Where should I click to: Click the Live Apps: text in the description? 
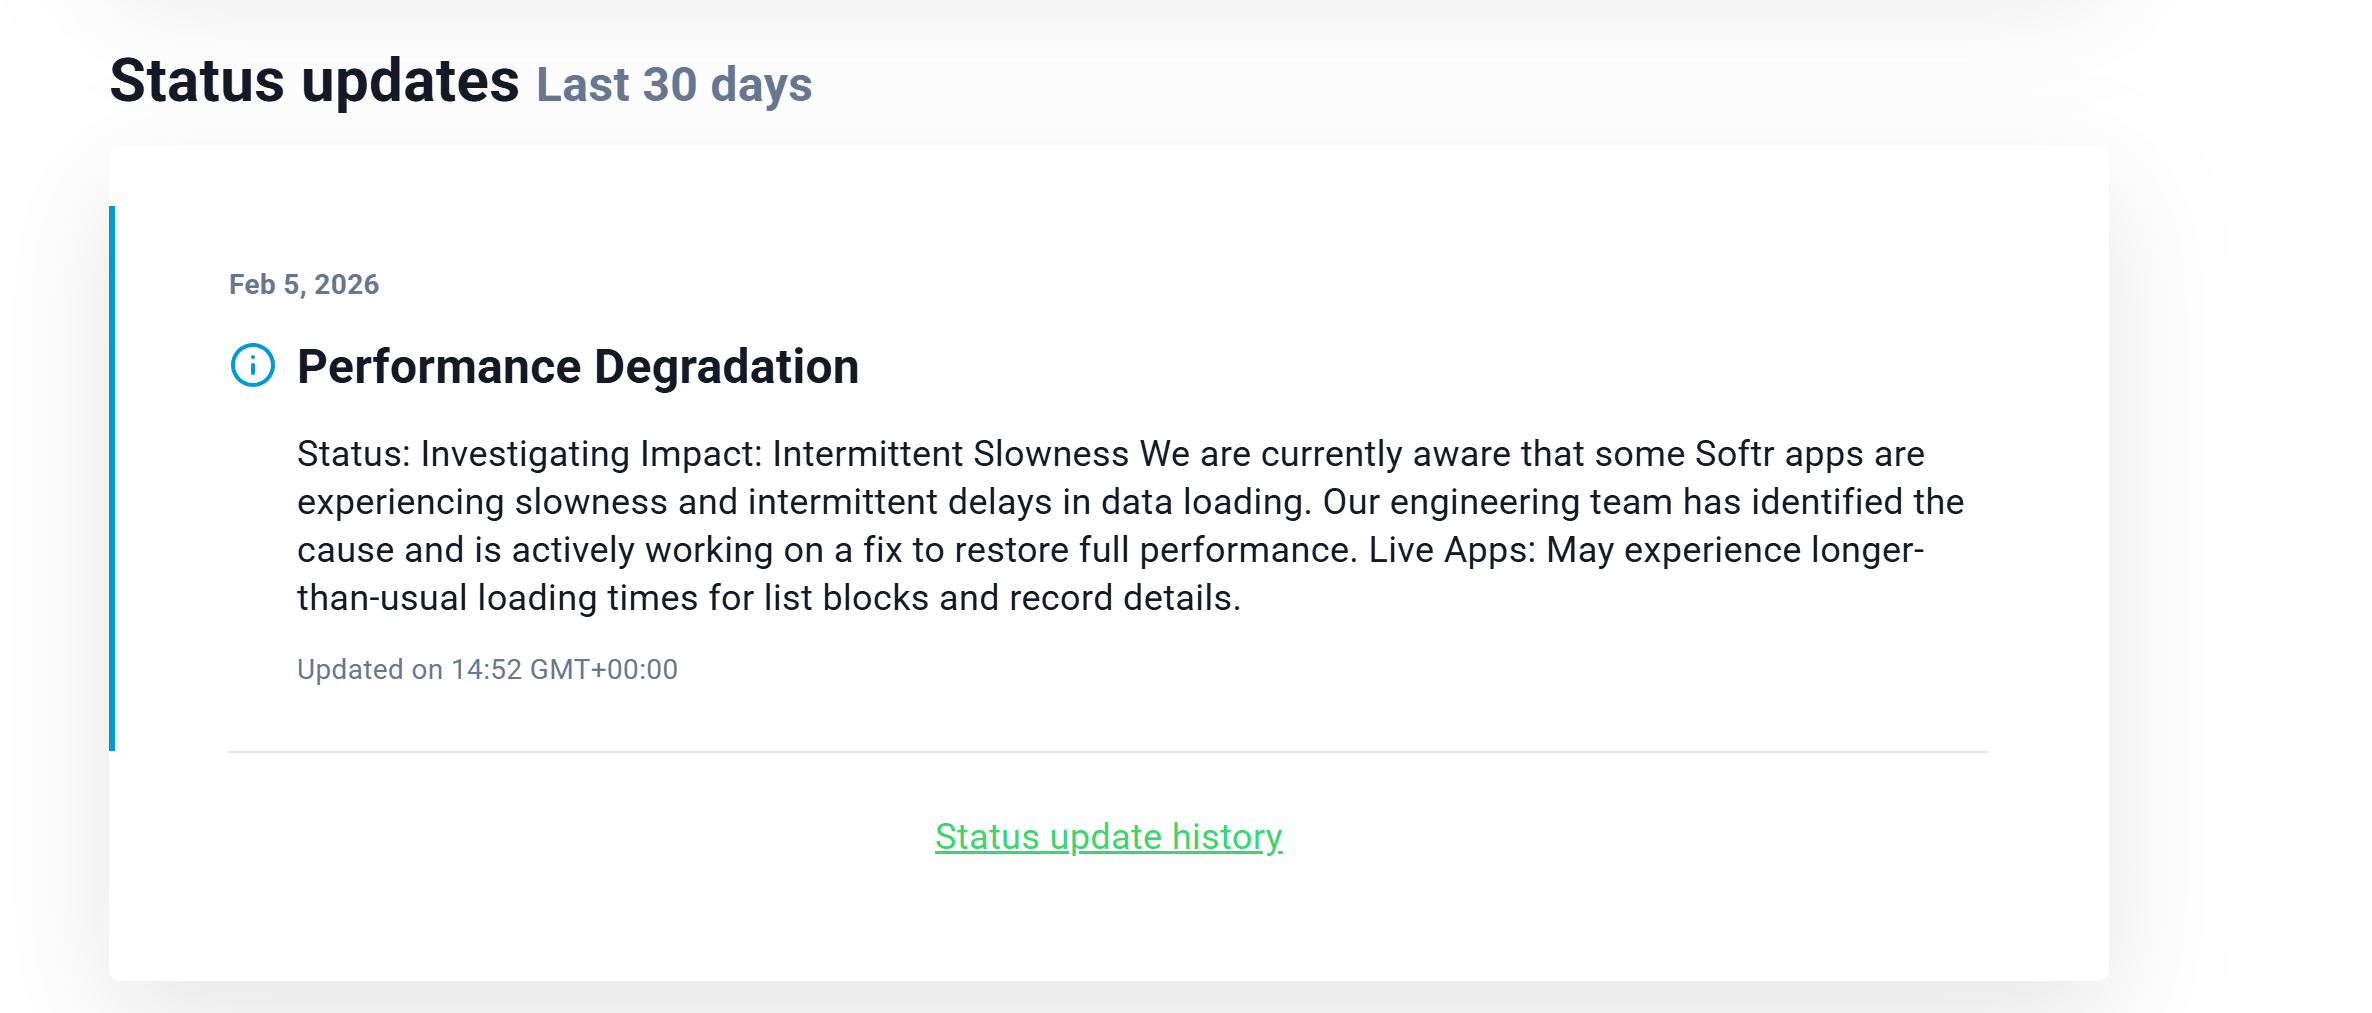tap(1451, 550)
